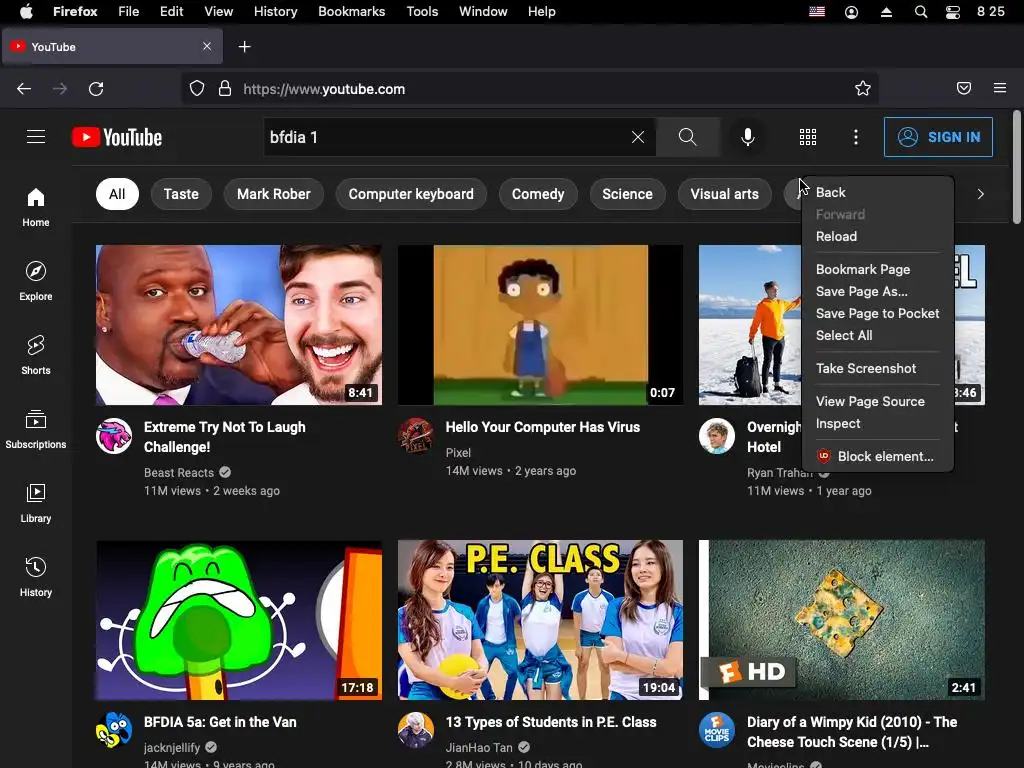1024x768 pixels.
Task: Open Shorts in sidebar
Action: [36, 355]
